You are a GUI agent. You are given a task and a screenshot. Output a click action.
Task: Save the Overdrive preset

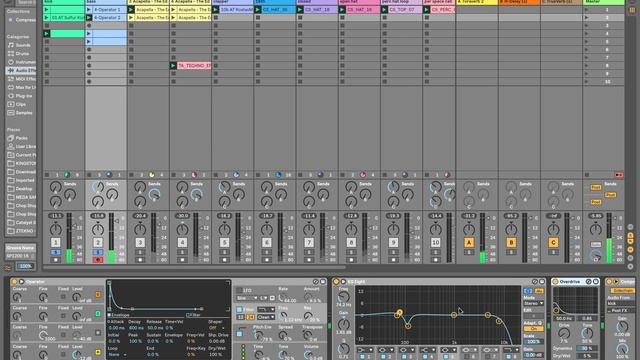tap(596, 282)
